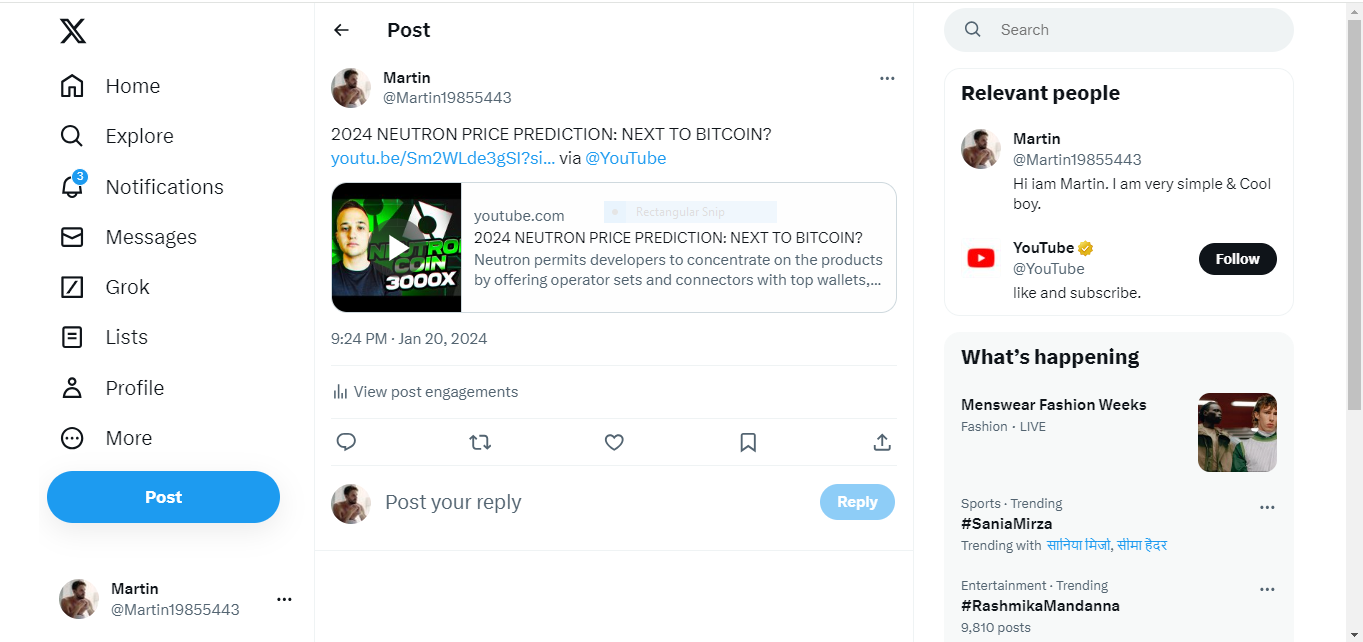This screenshot has height=642, width=1363.
Task: Click the blue Post button
Action: click(163, 497)
